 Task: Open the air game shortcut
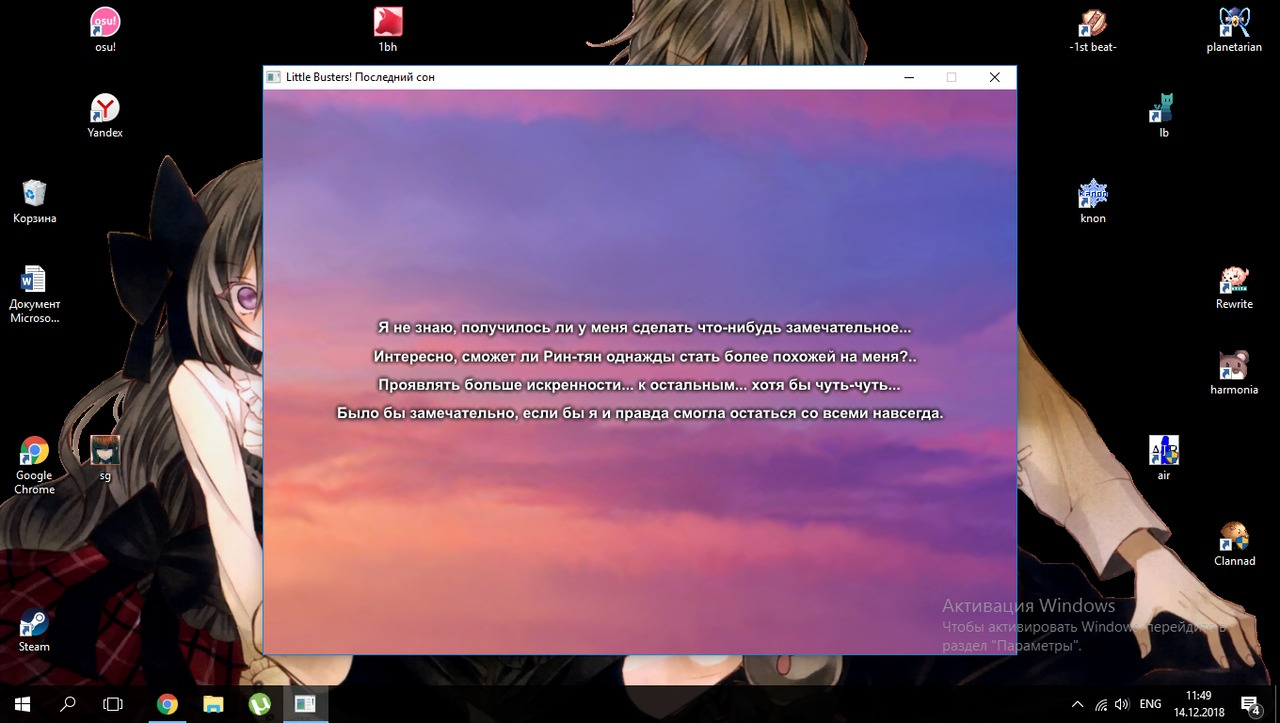click(x=1163, y=452)
